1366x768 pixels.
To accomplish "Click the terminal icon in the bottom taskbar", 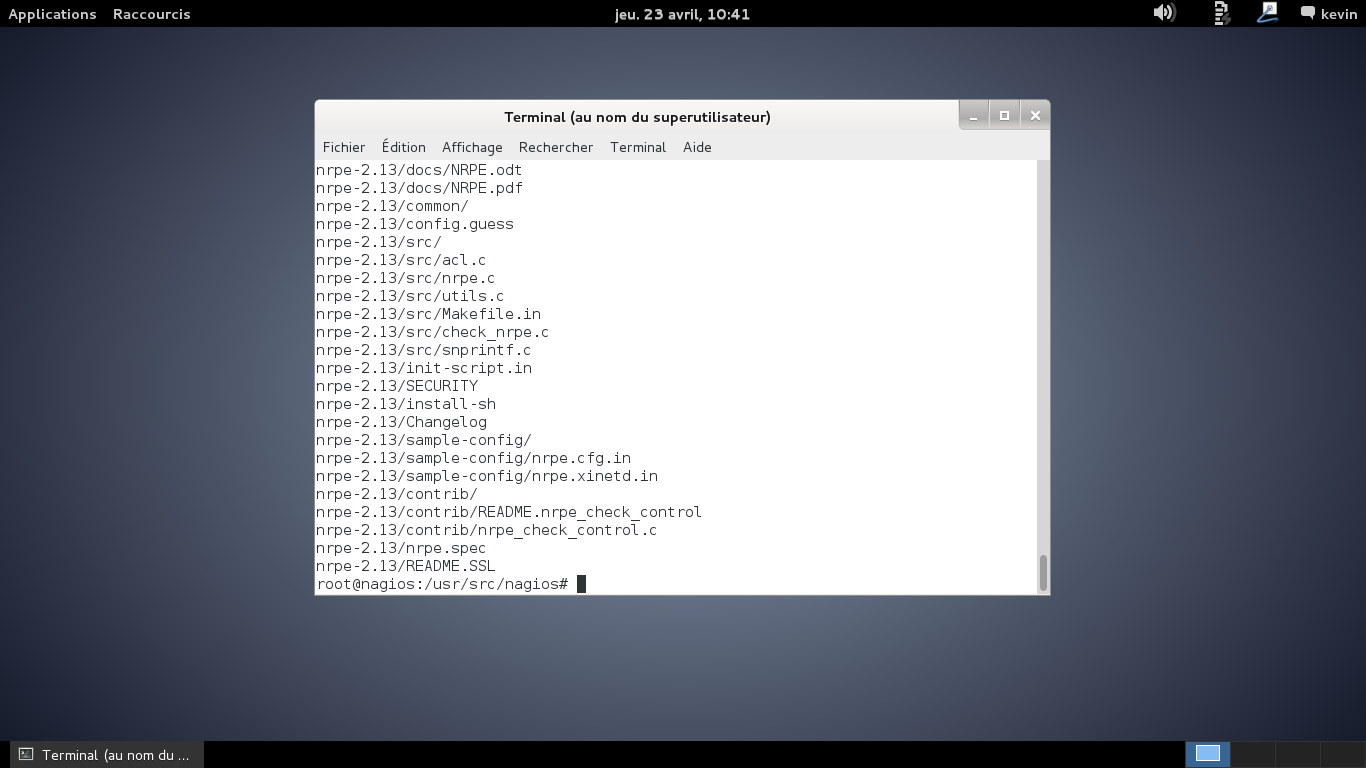I will pos(26,755).
